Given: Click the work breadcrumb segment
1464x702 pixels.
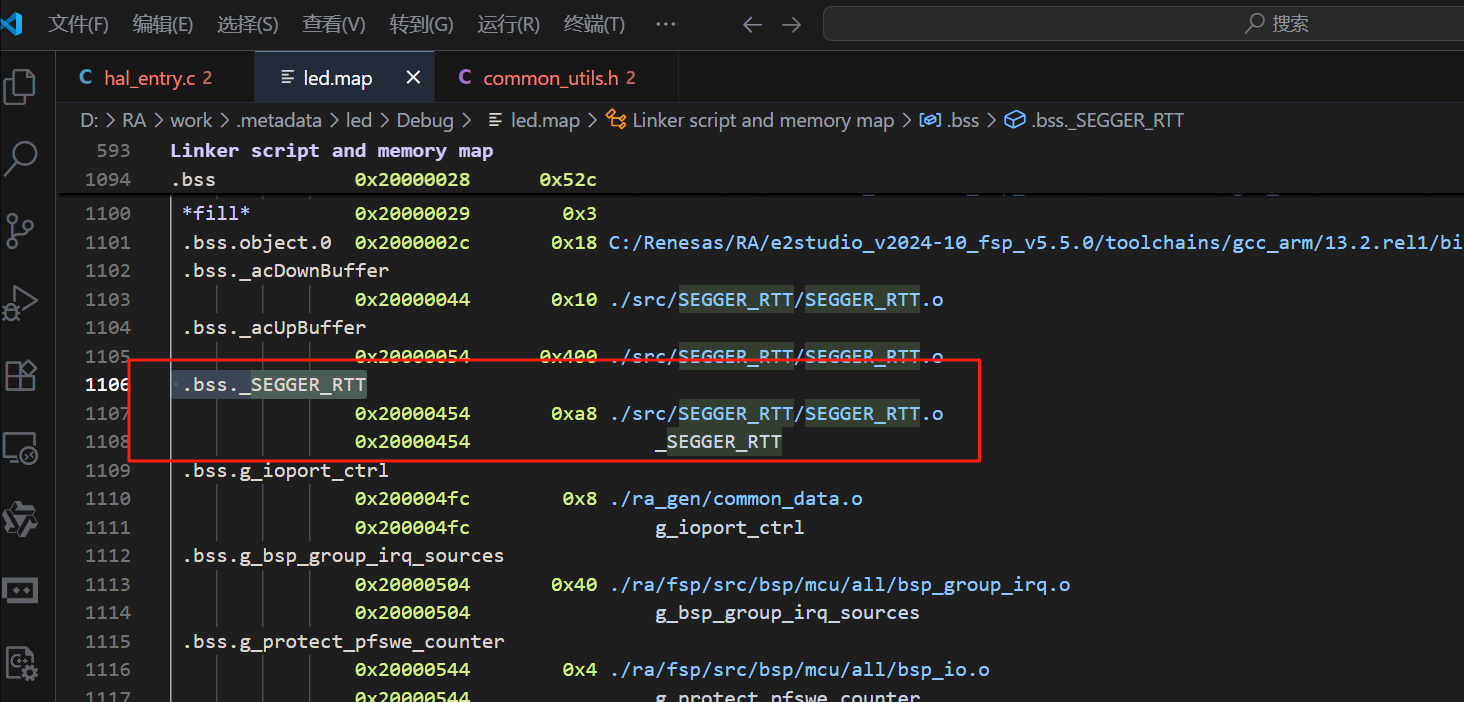Looking at the screenshot, I should pyautogui.click(x=191, y=121).
